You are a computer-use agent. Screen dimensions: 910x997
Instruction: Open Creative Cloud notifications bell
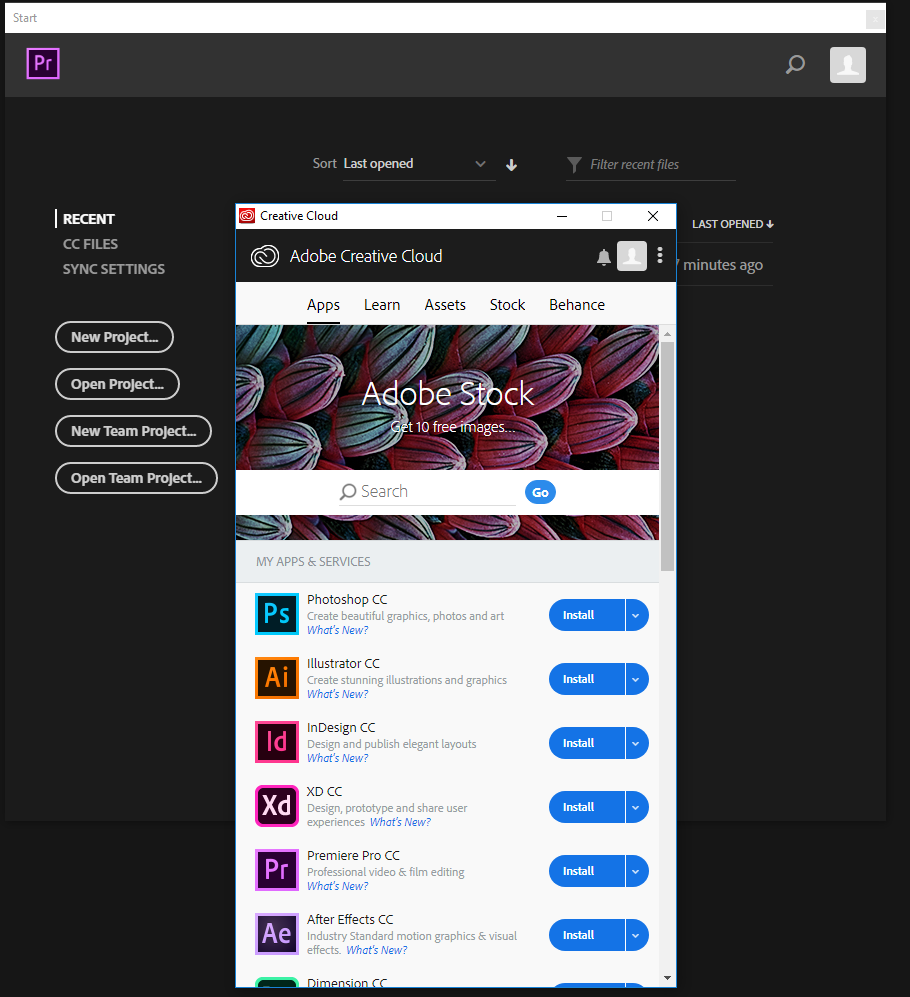tap(603, 257)
